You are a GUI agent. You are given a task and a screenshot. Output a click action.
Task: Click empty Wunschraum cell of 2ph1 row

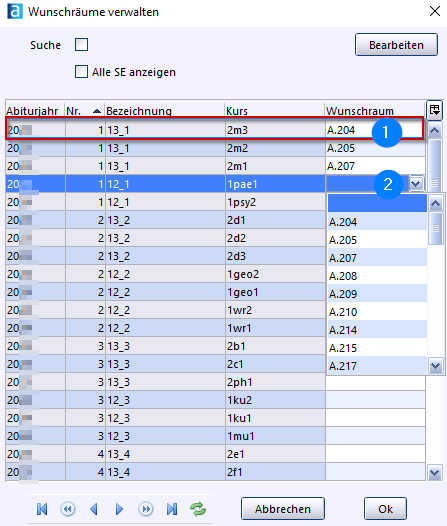coord(375,382)
